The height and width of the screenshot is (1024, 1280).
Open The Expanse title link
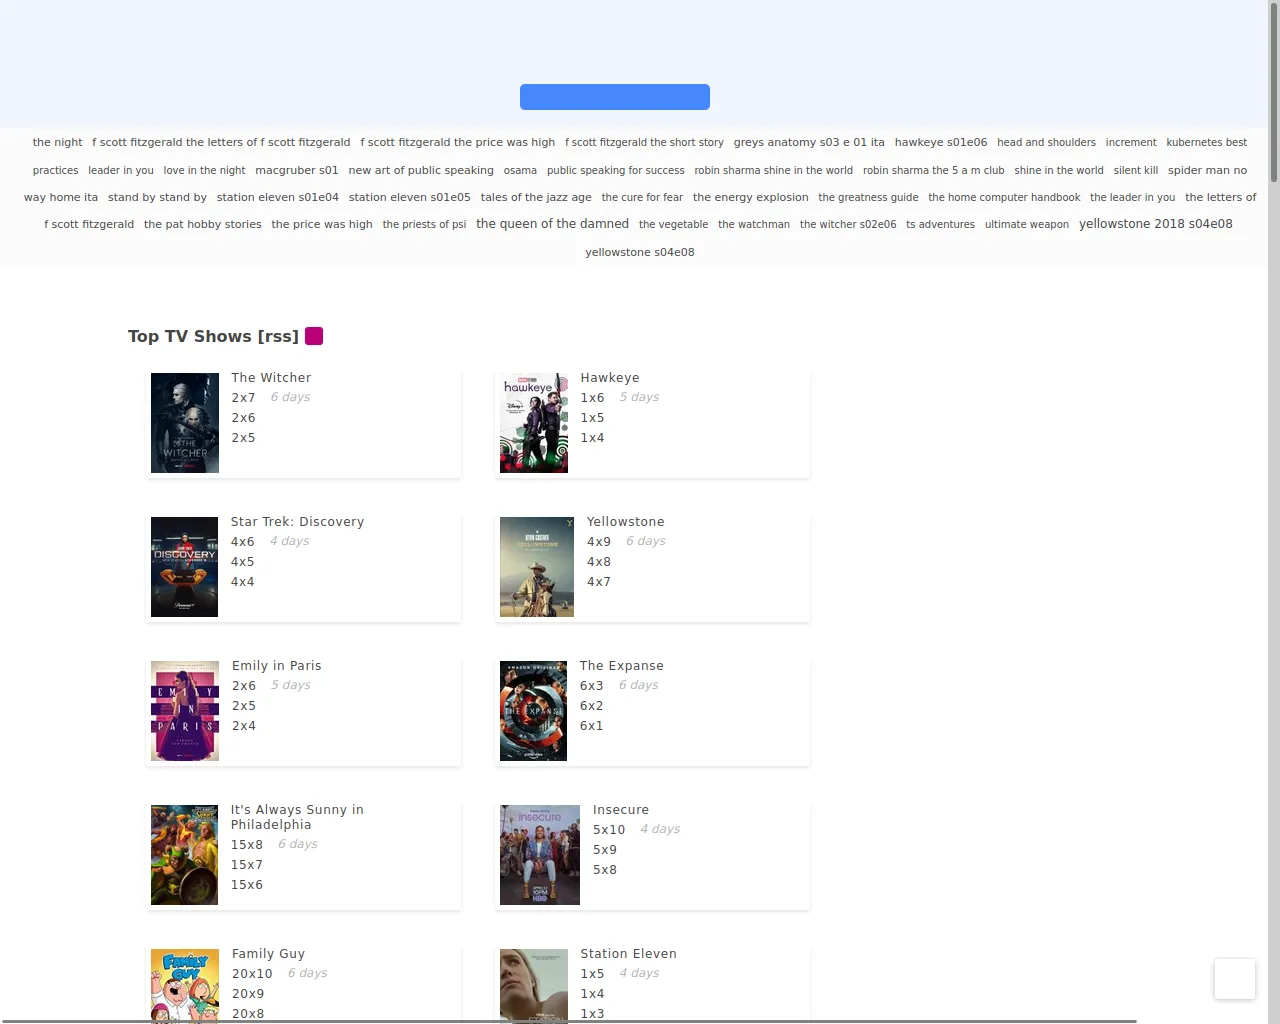tap(621, 666)
